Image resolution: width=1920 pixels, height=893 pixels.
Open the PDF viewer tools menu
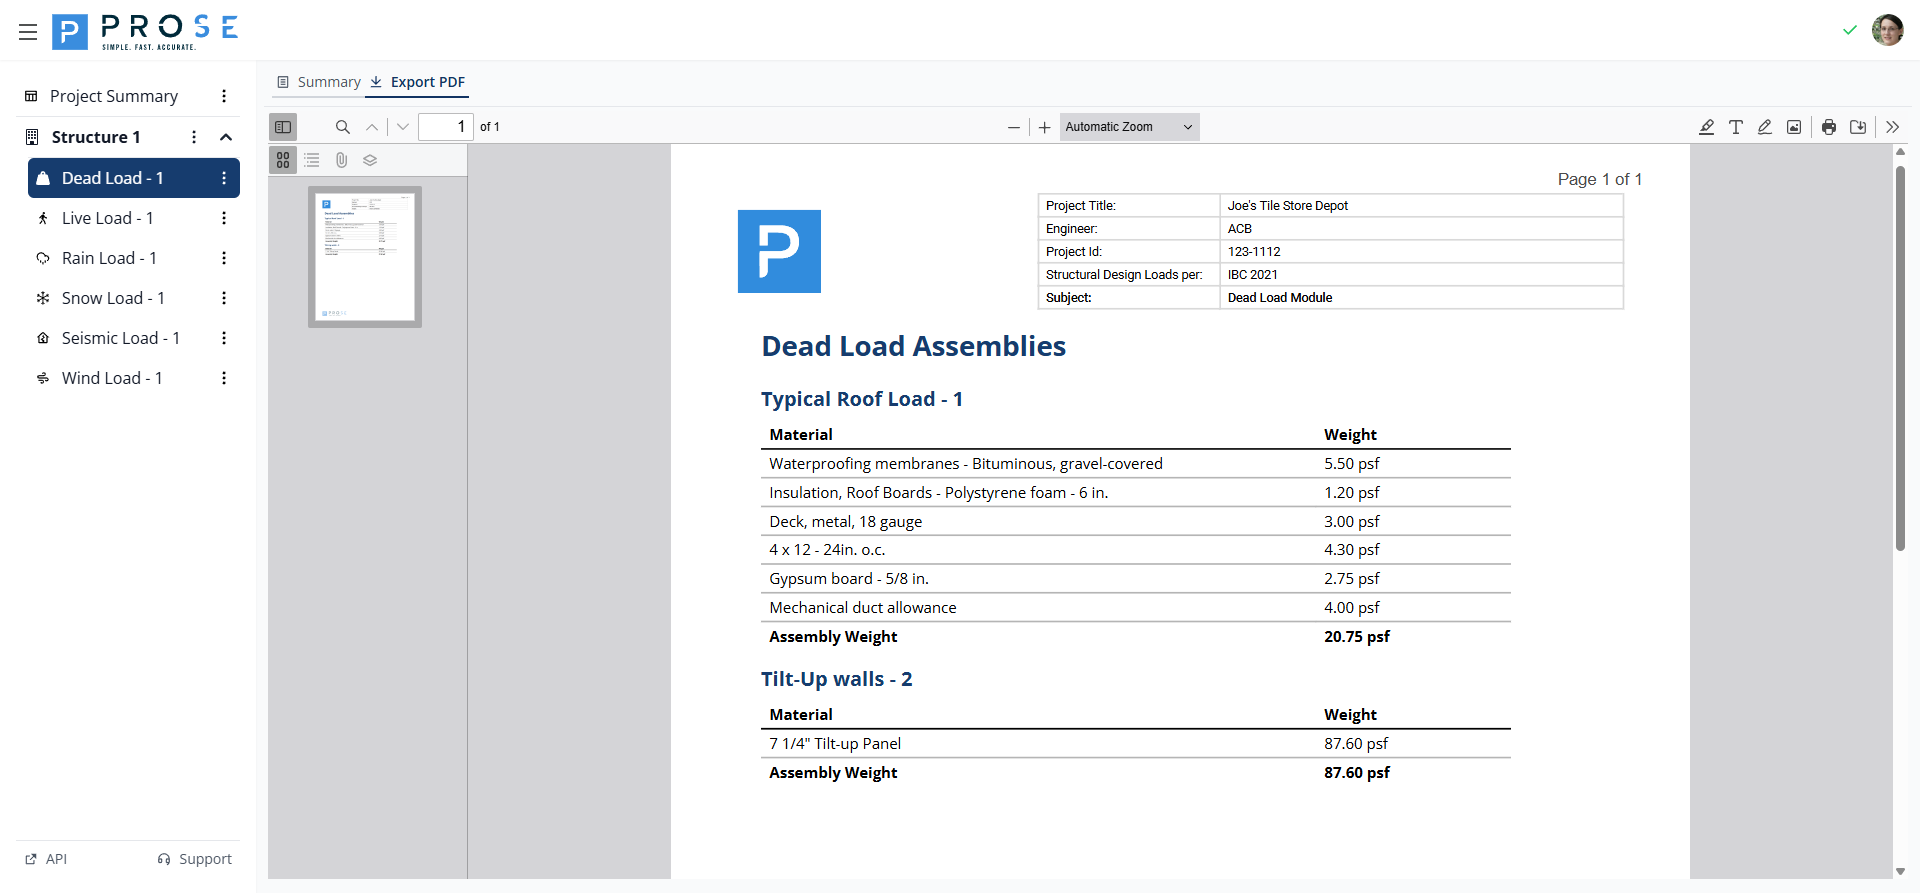(x=1892, y=127)
